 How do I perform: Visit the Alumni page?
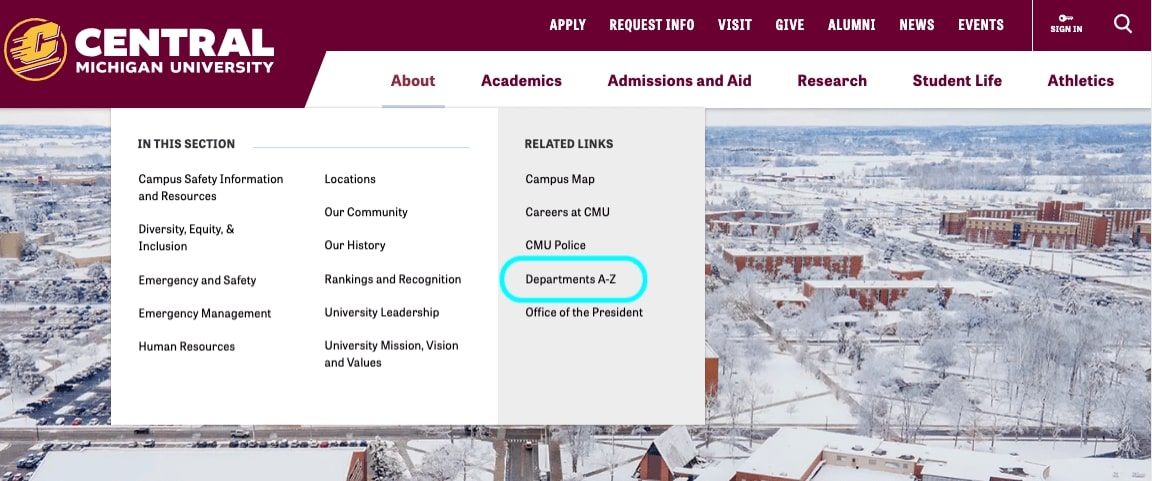coord(851,25)
